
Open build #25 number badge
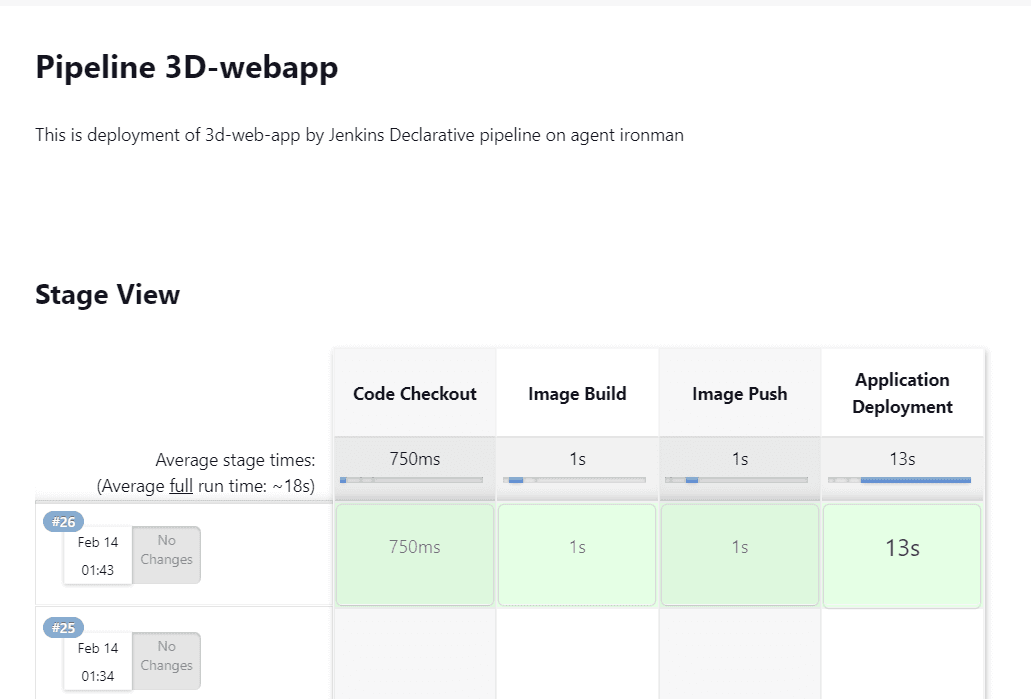(x=63, y=627)
